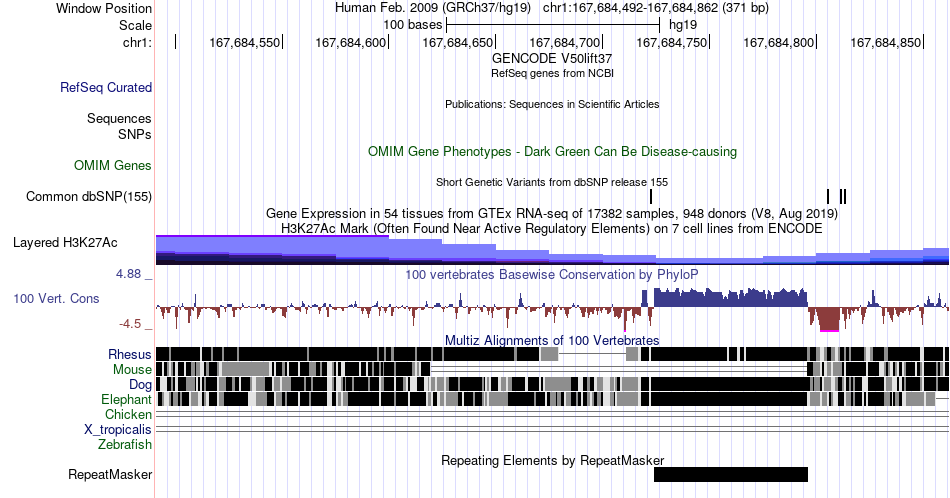Image resolution: width=950 pixels, height=498 pixels.
Task: Select the Mouse alignment row label
Action: pyautogui.click(x=132, y=370)
